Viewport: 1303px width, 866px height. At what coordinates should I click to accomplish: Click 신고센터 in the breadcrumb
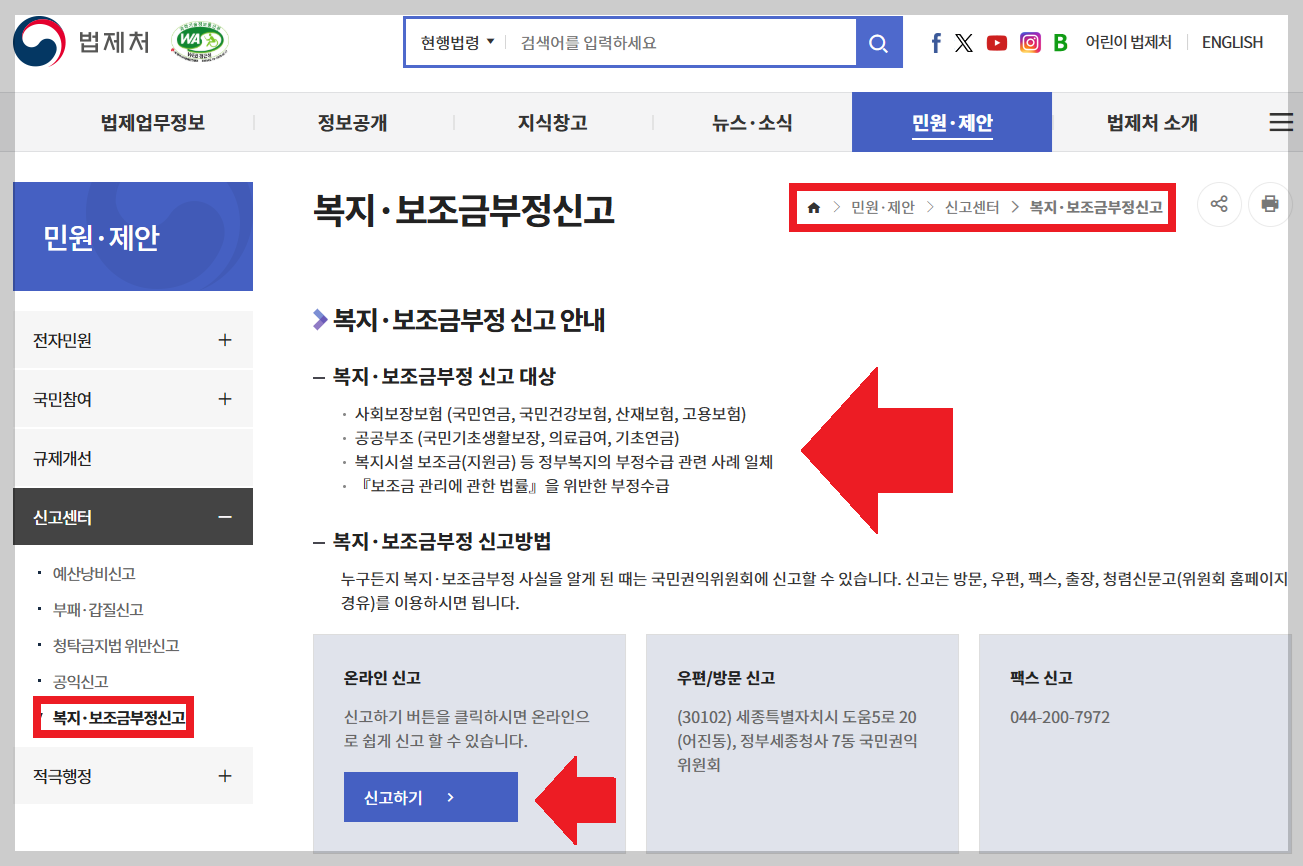coord(972,208)
